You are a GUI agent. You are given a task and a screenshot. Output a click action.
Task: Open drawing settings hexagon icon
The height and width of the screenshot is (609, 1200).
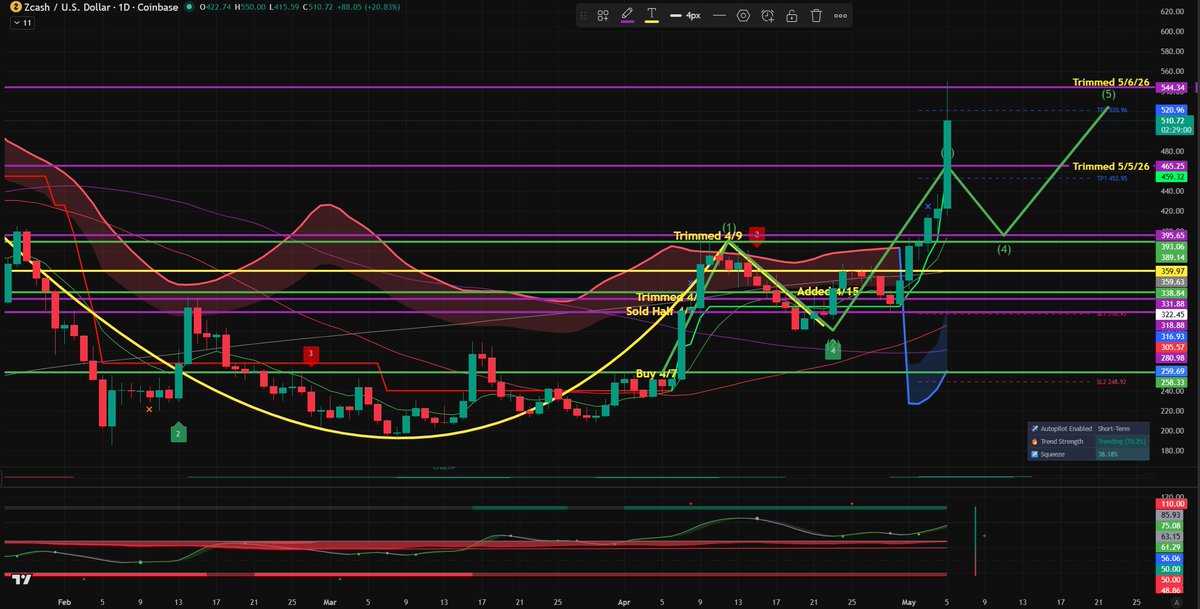coord(744,15)
